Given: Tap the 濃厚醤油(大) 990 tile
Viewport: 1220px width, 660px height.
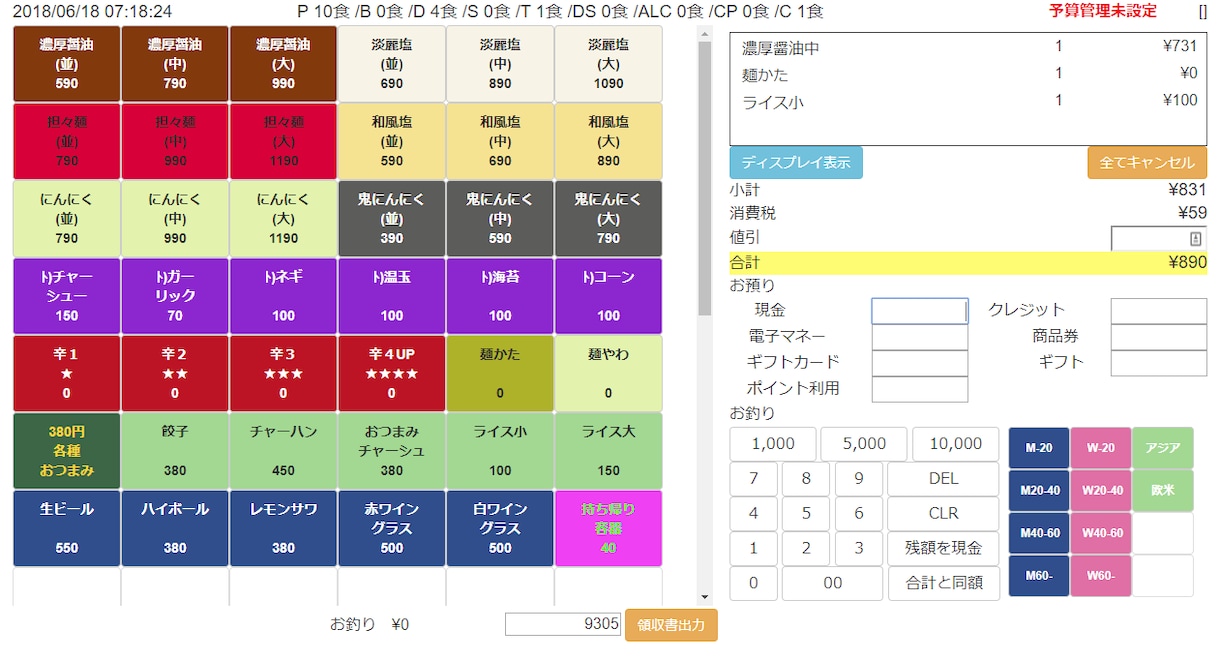Looking at the screenshot, I should (283, 64).
